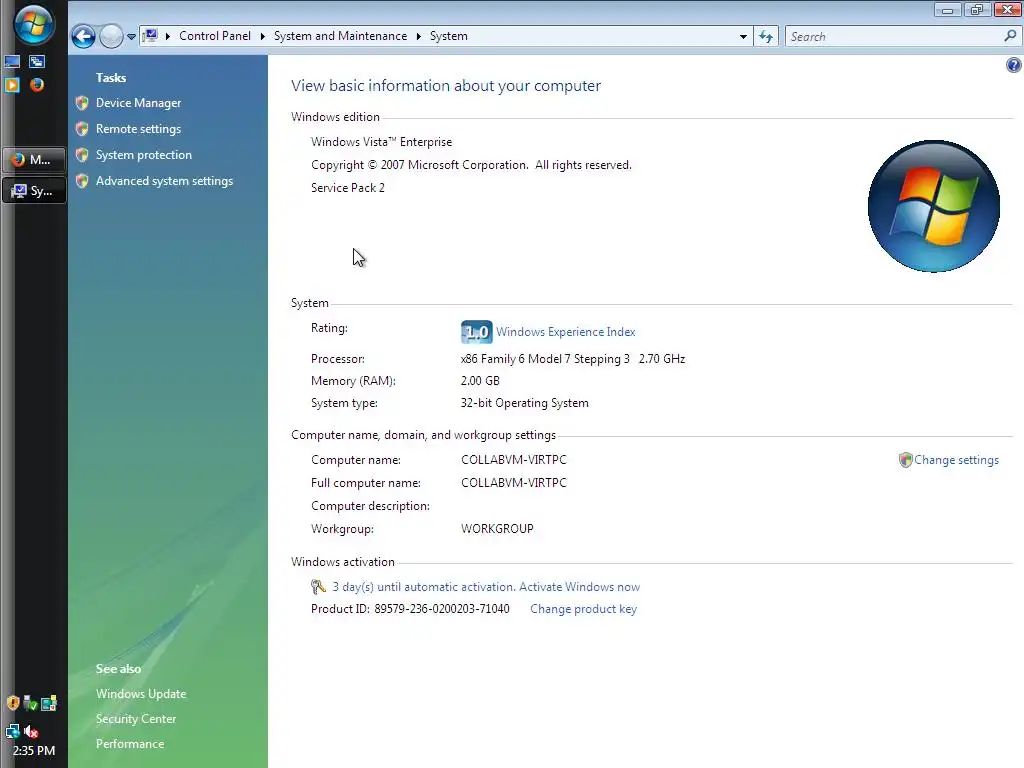The width and height of the screenshot is (1024, 768).
Task: Open address bar history dropdown
Action: point(743,37)
